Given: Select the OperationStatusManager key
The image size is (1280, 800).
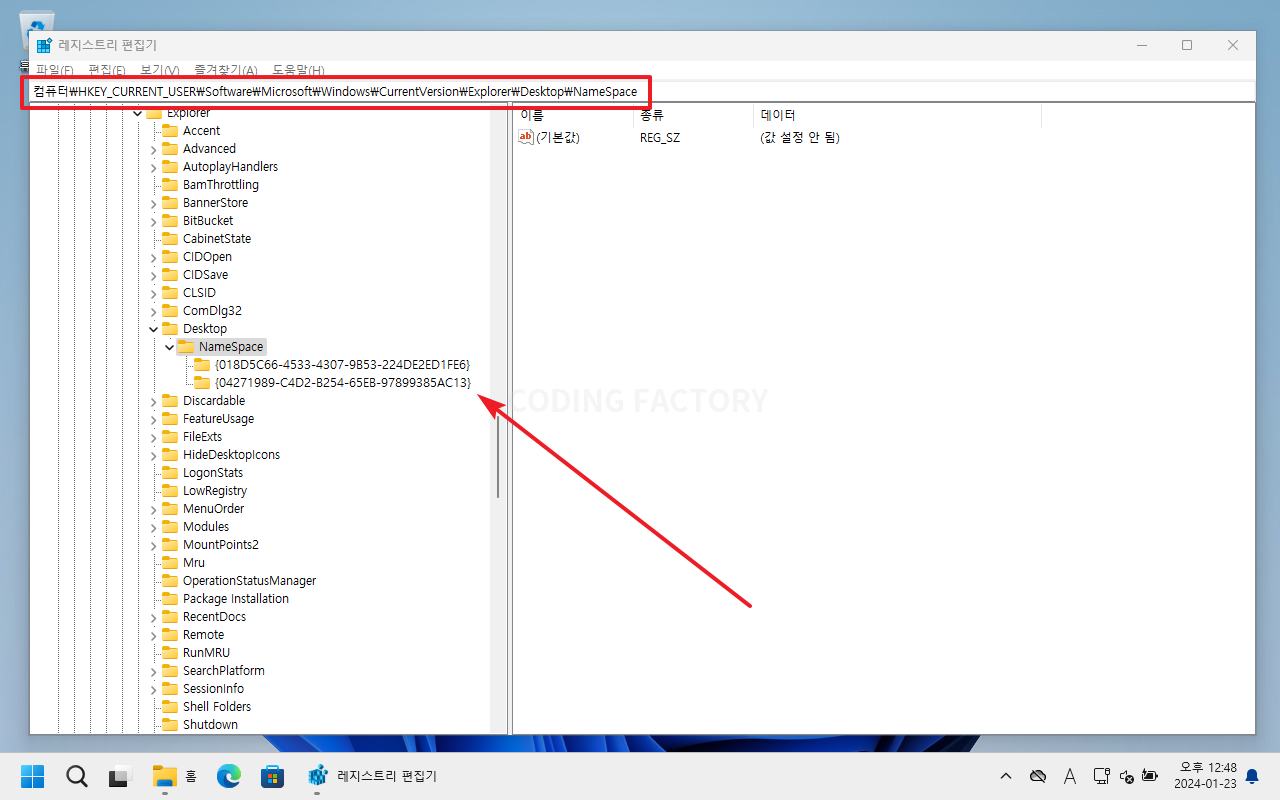Looking at the screenshot, I should tap(249, 581).
